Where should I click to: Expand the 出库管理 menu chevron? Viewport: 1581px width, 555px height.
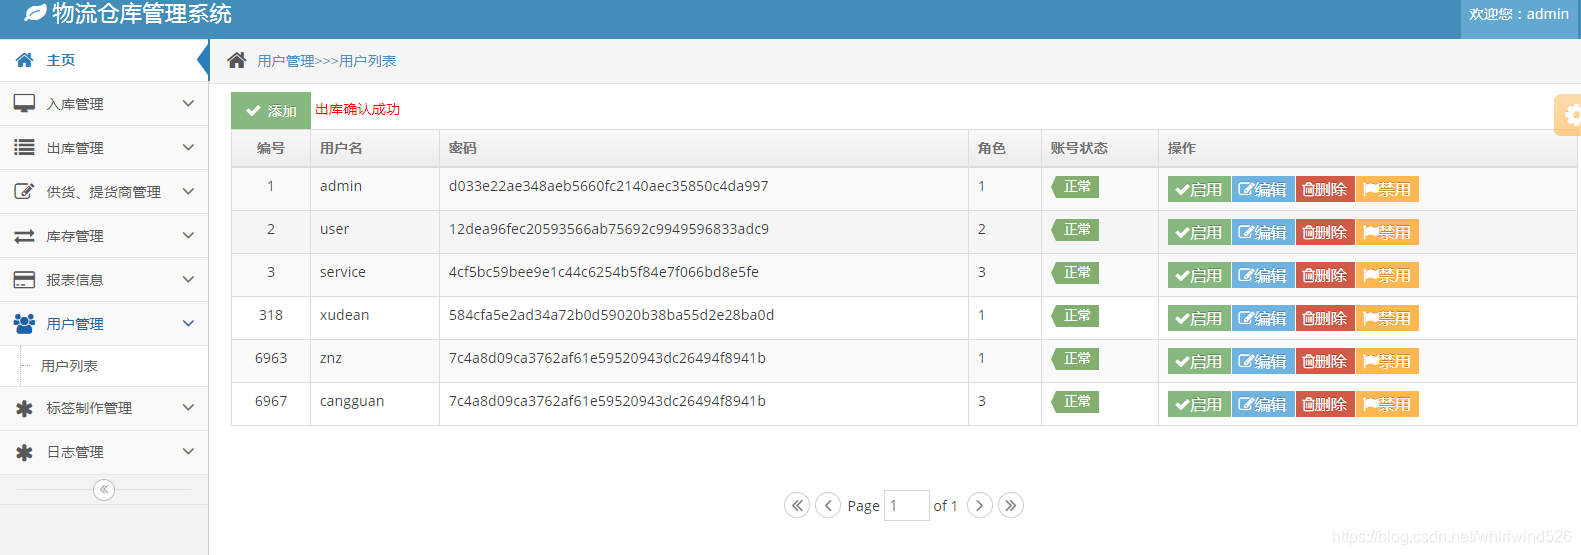pos(188,147)
